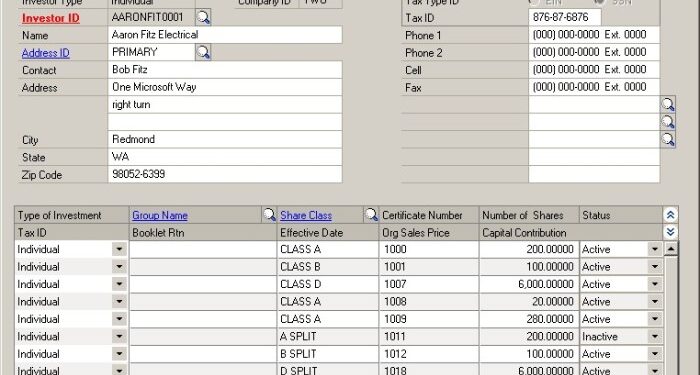Click the State field WA

[x=225, y=157]
